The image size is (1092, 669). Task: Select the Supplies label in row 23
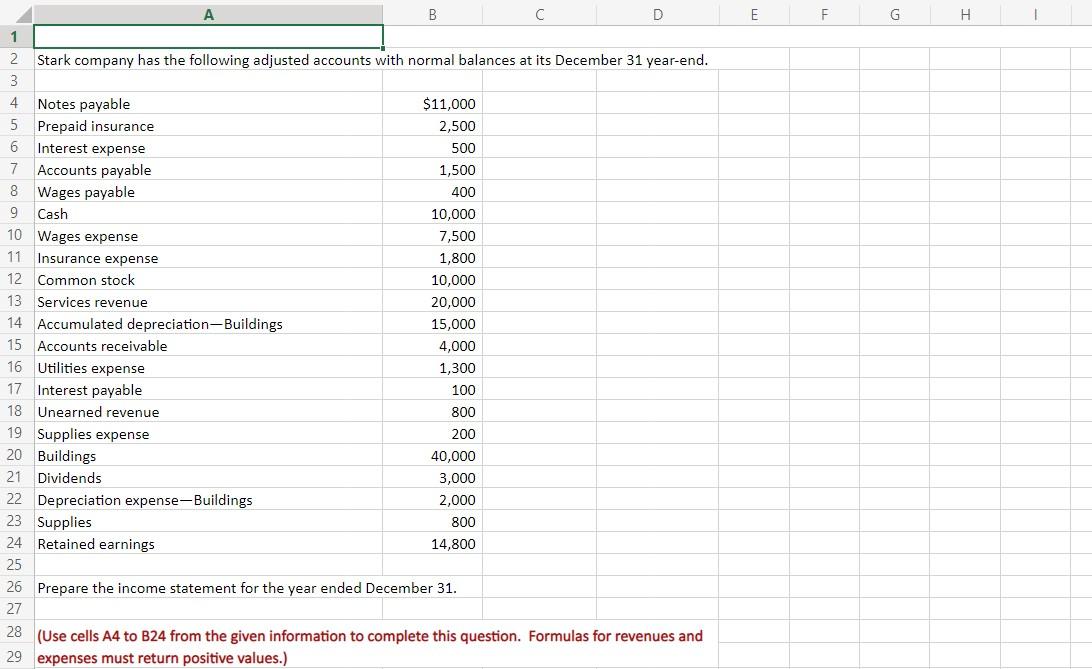(208, 521)
